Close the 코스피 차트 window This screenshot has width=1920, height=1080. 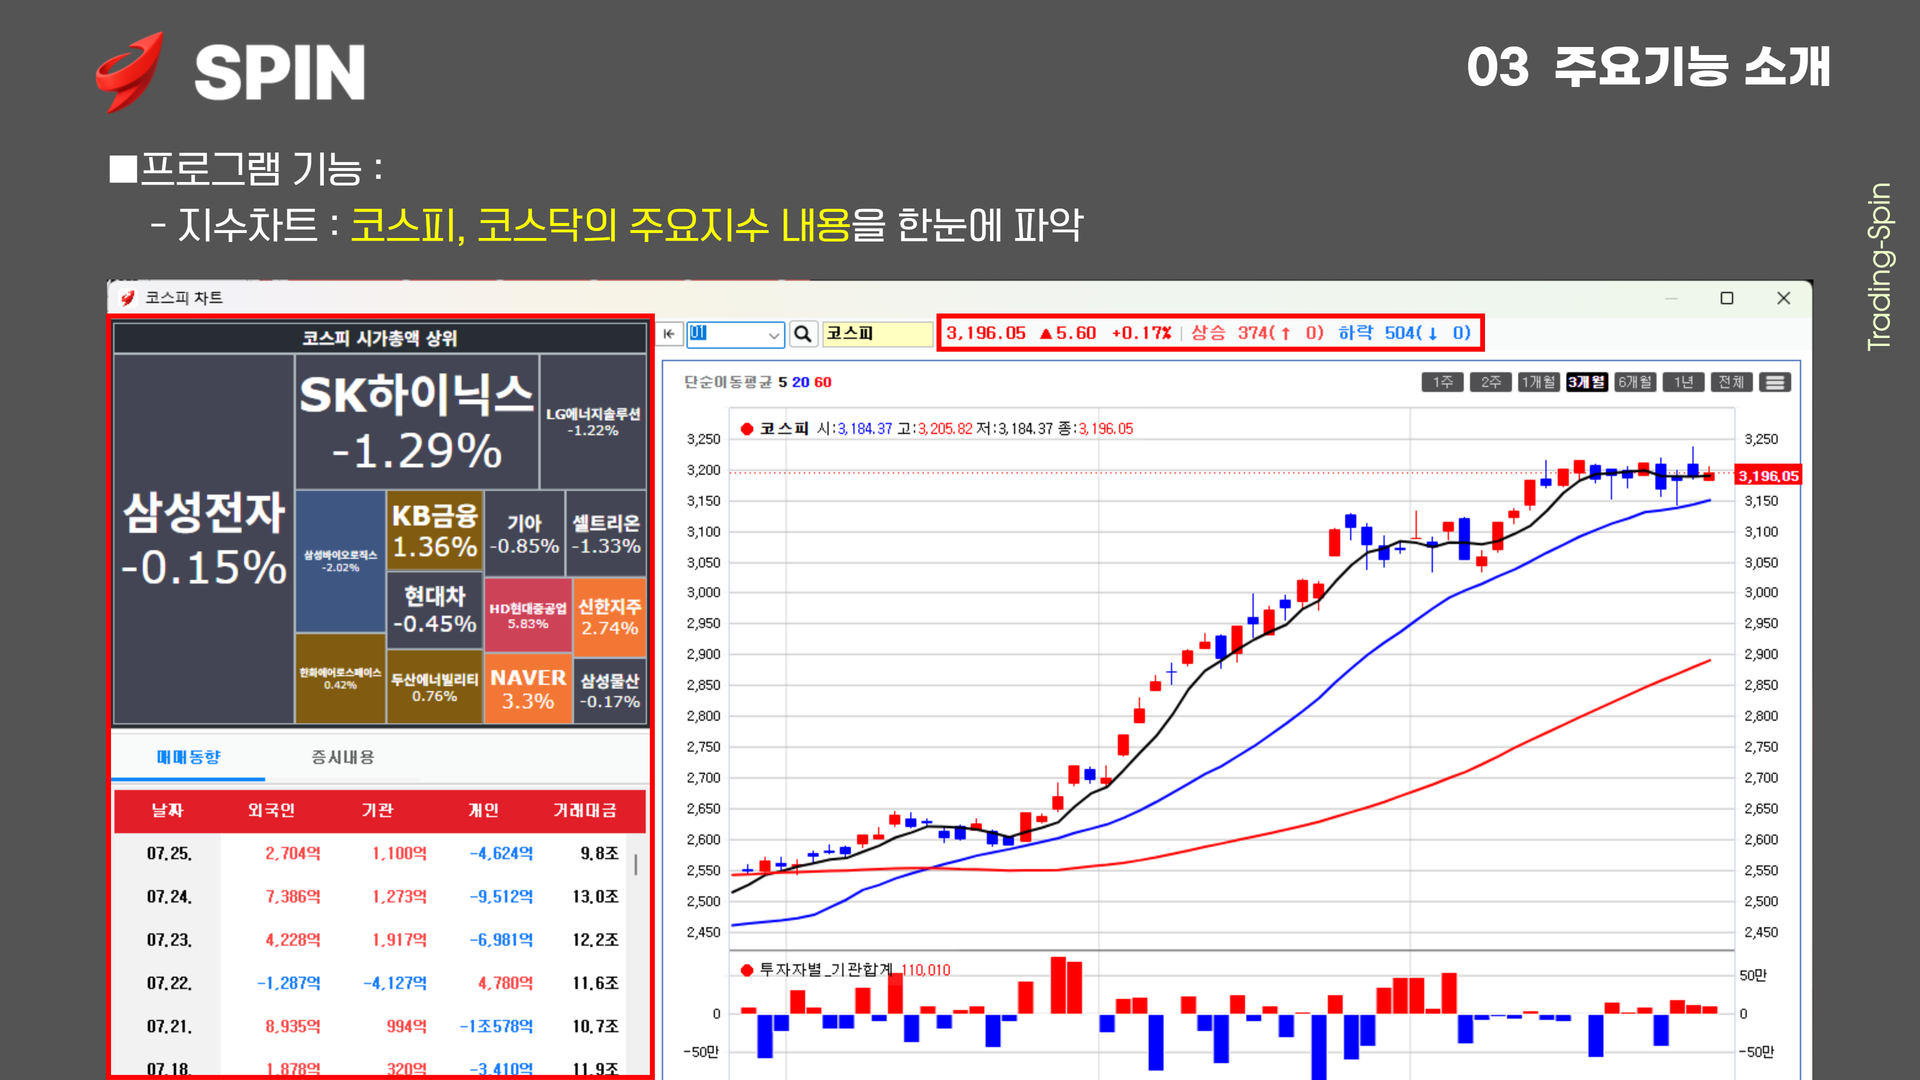pyautogui.click(x=1783, y=298)
